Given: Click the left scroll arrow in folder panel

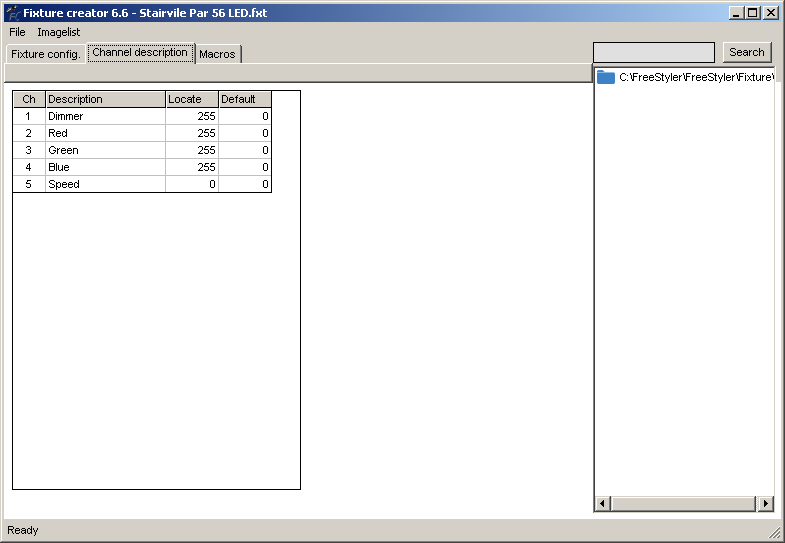Looking at the screenshot, I should (603, 503).
